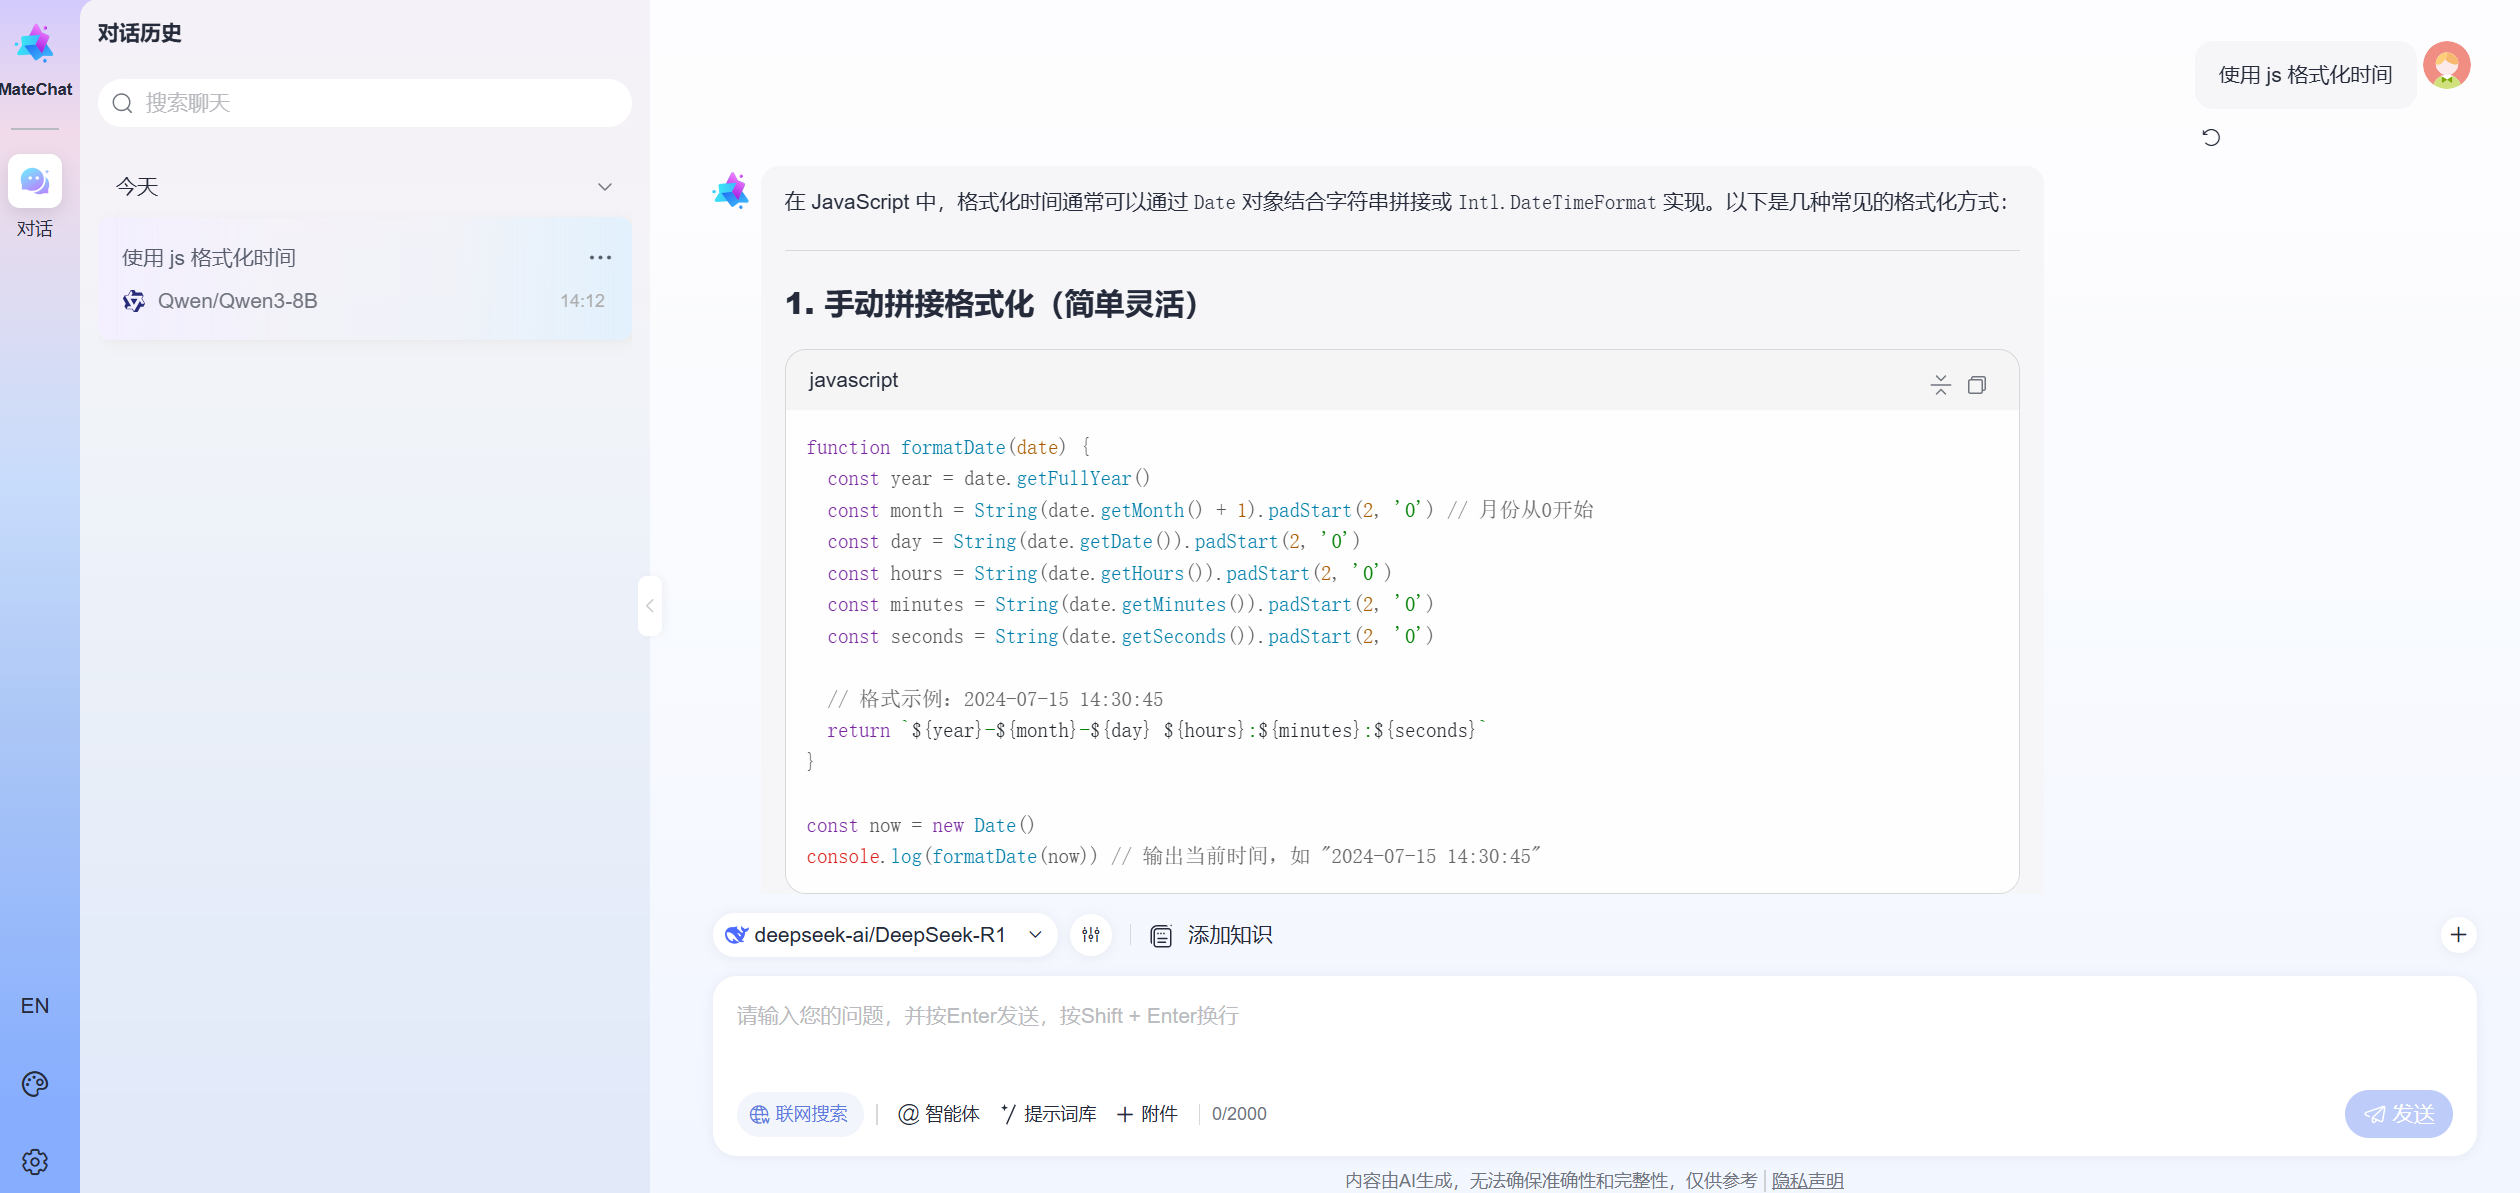Click the MateChat logo icon
Image resolution: width=2520 pixels, height=1193 pixels.
[35, 43]
